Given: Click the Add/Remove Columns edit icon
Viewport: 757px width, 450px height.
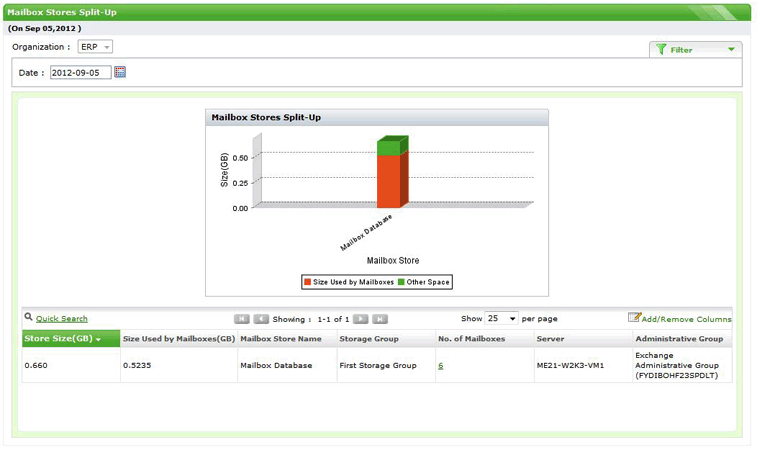Looking at the screenshot, I should coord(634,317).
